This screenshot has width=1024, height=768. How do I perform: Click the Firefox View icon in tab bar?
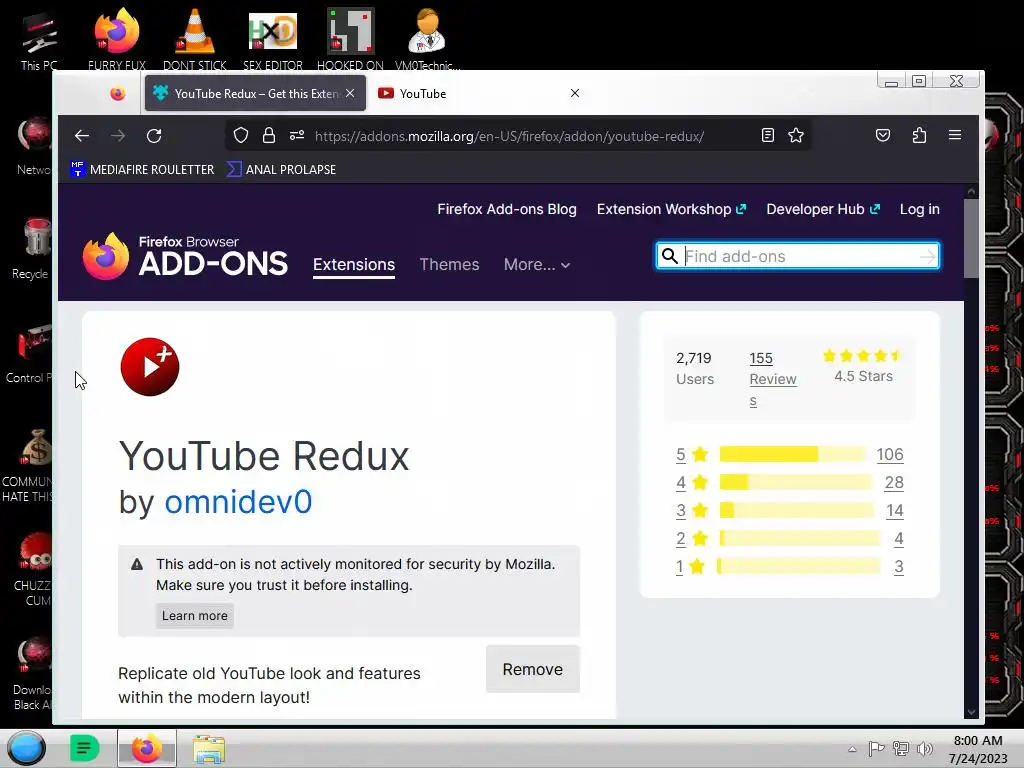[x=118, y=94]
